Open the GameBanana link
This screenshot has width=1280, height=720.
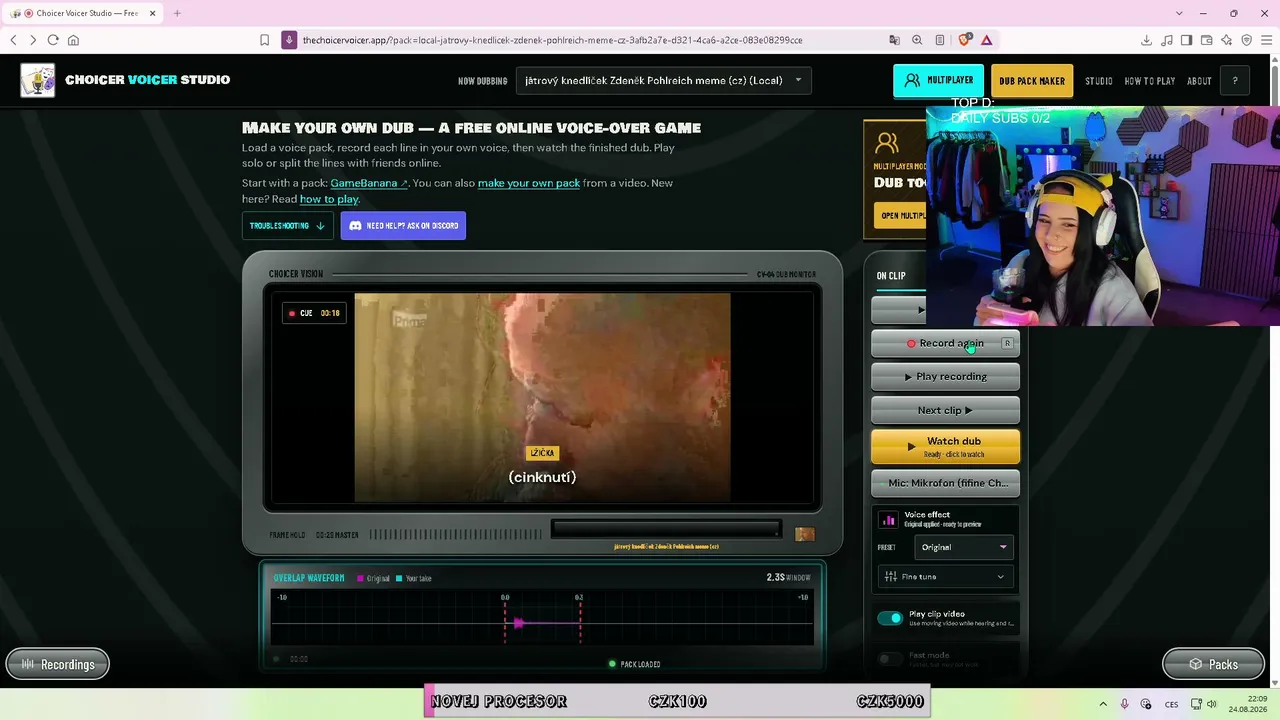click(369, 183)
